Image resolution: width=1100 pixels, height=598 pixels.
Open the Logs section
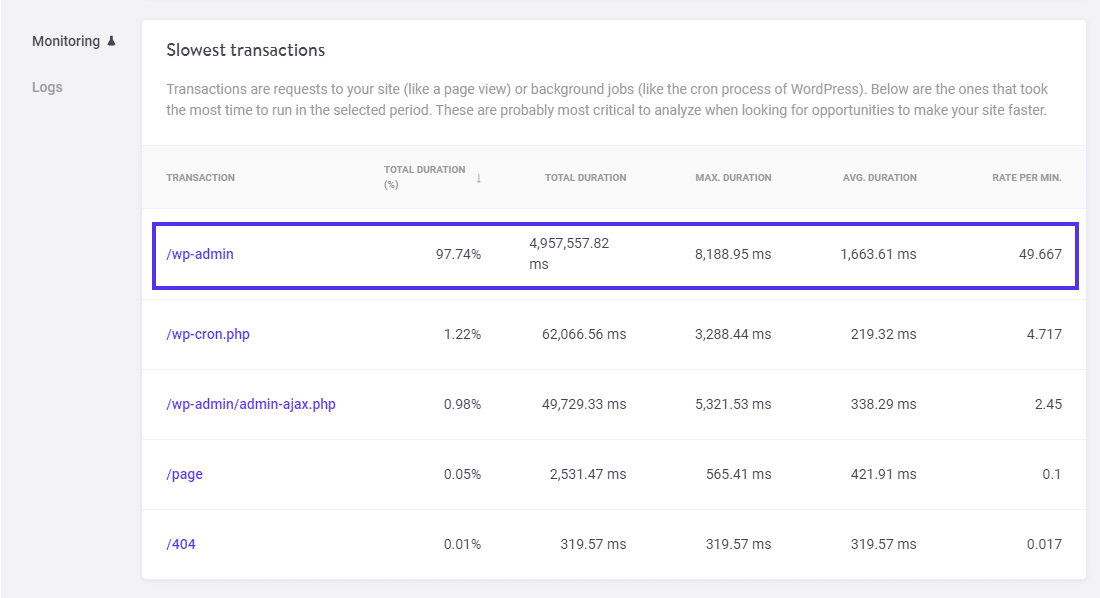pyautogui.click(x=47, y=87)
